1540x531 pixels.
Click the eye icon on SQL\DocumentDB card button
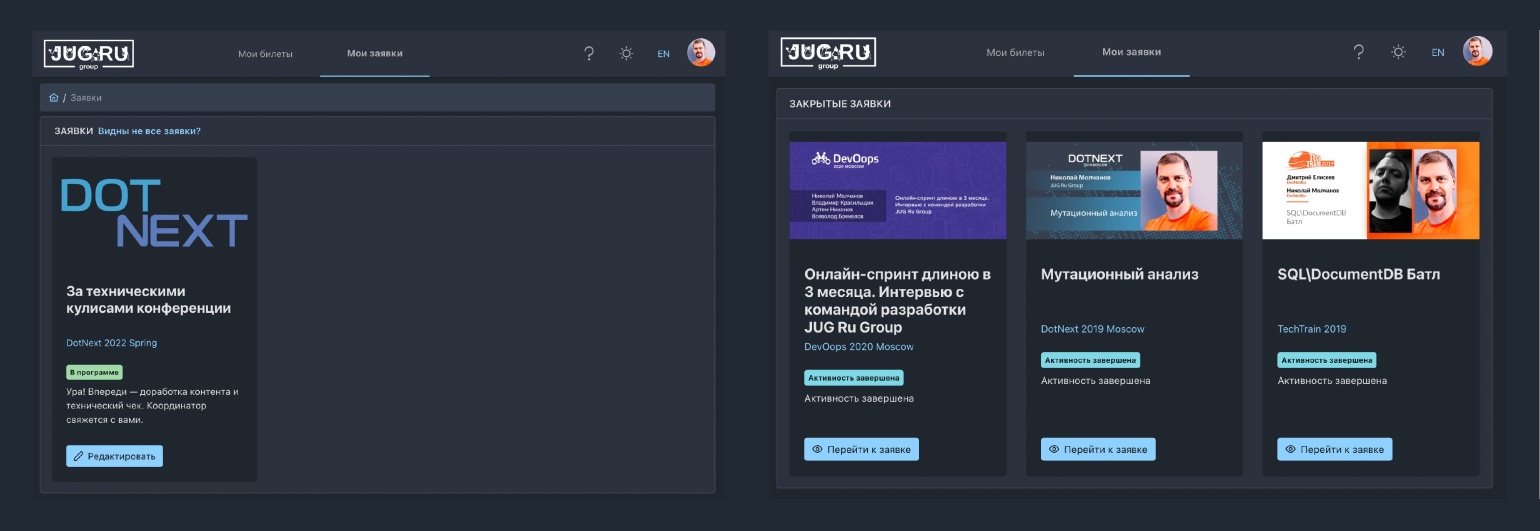1290,450
